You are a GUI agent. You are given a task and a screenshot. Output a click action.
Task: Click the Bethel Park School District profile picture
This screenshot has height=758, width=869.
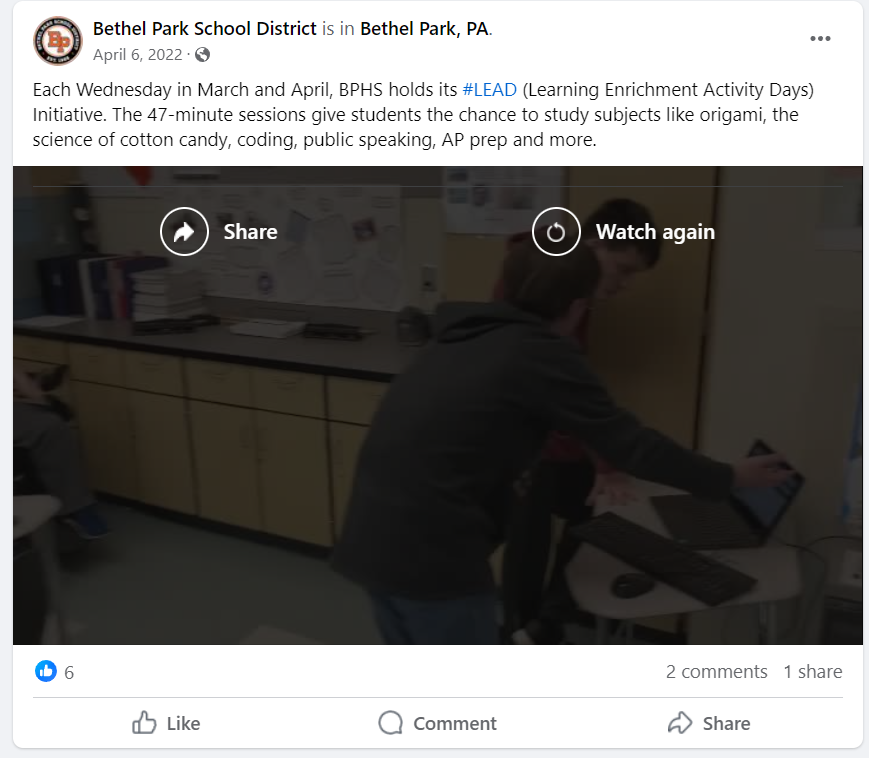coord(58,40)
